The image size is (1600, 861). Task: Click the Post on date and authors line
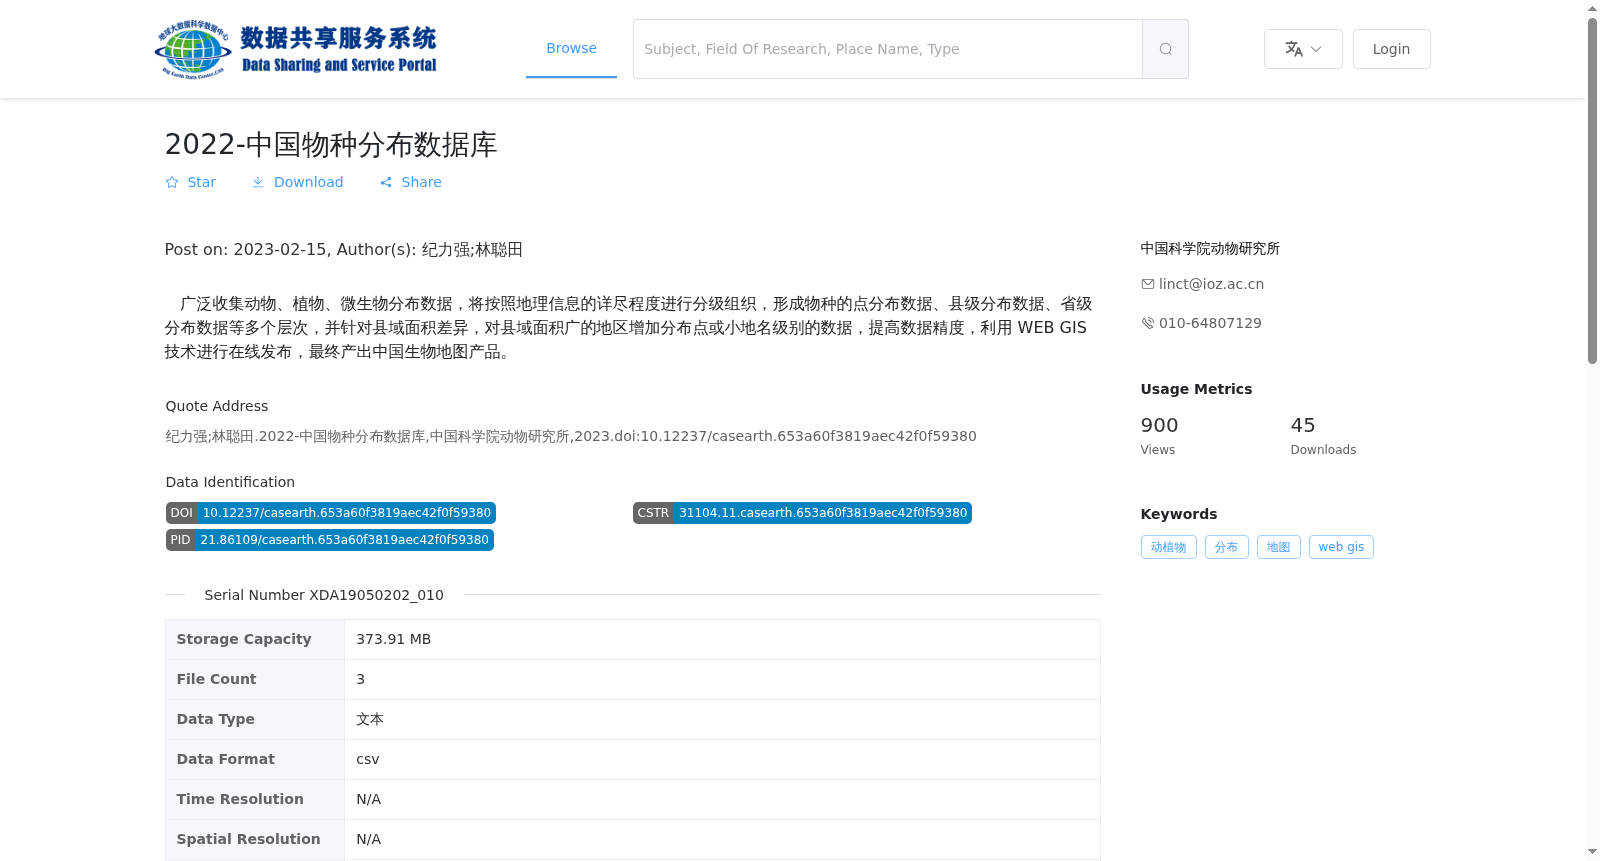[344, 249]
